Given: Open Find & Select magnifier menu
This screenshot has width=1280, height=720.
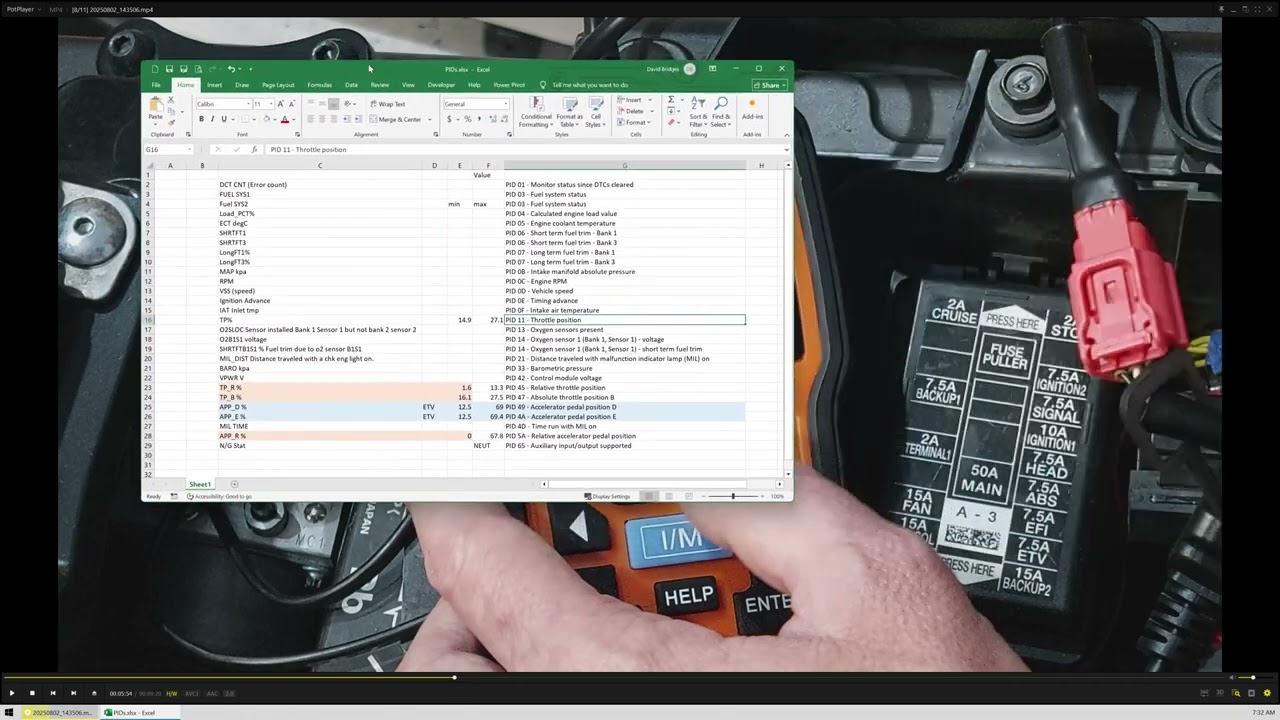Looking at the screenshot, I should click(721, 112).
